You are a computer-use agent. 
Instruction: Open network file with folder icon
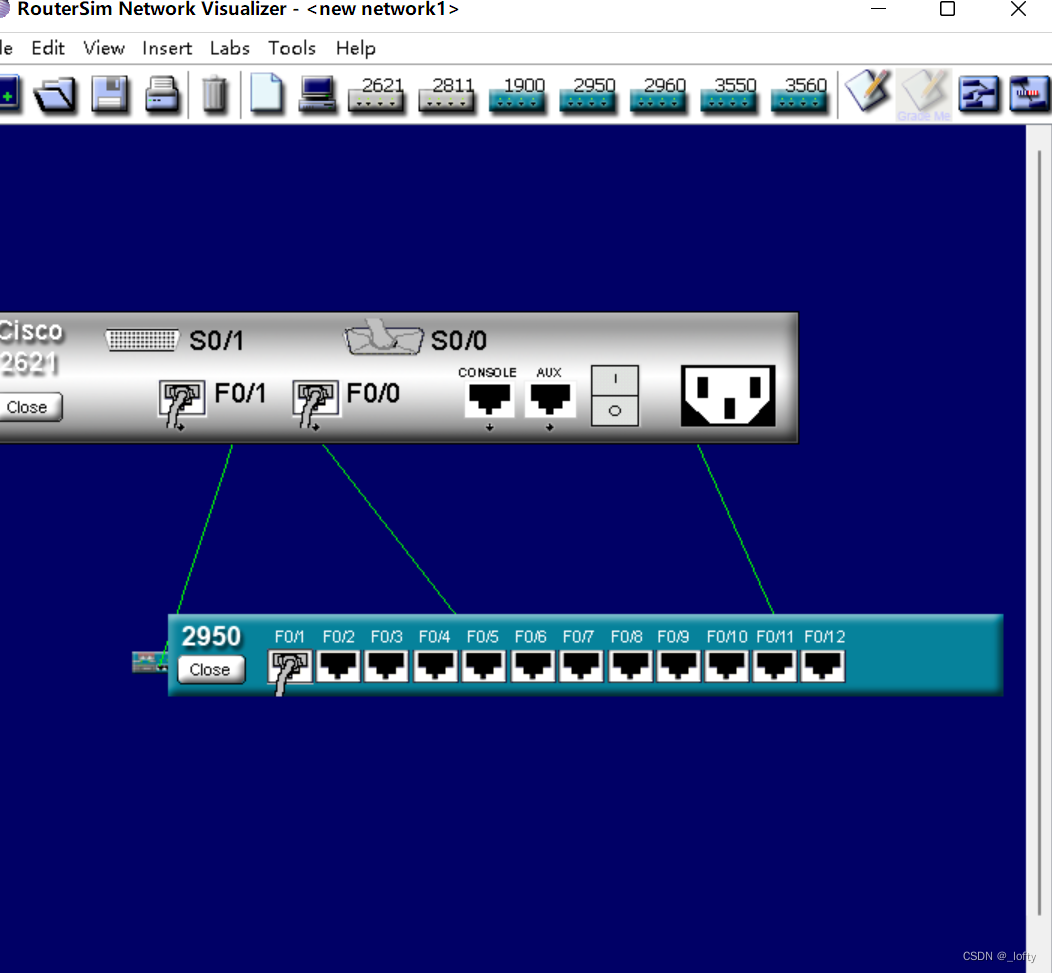55,94
